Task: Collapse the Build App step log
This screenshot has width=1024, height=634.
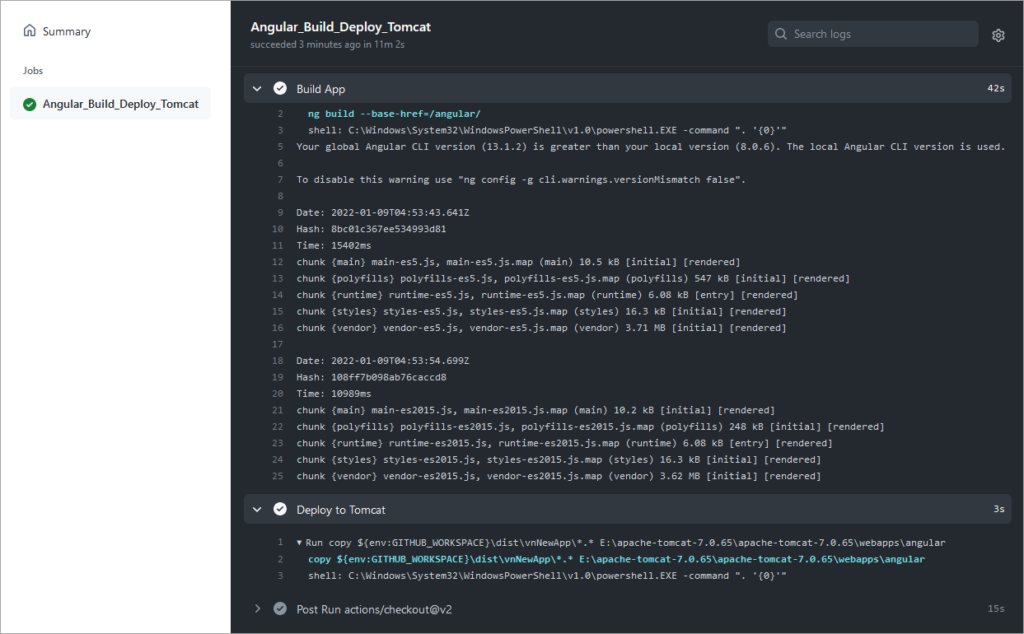Action: tap(257, 87)
